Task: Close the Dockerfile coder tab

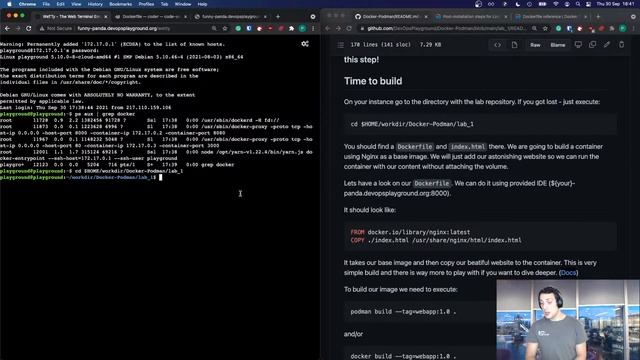Action: click(185, 17)
